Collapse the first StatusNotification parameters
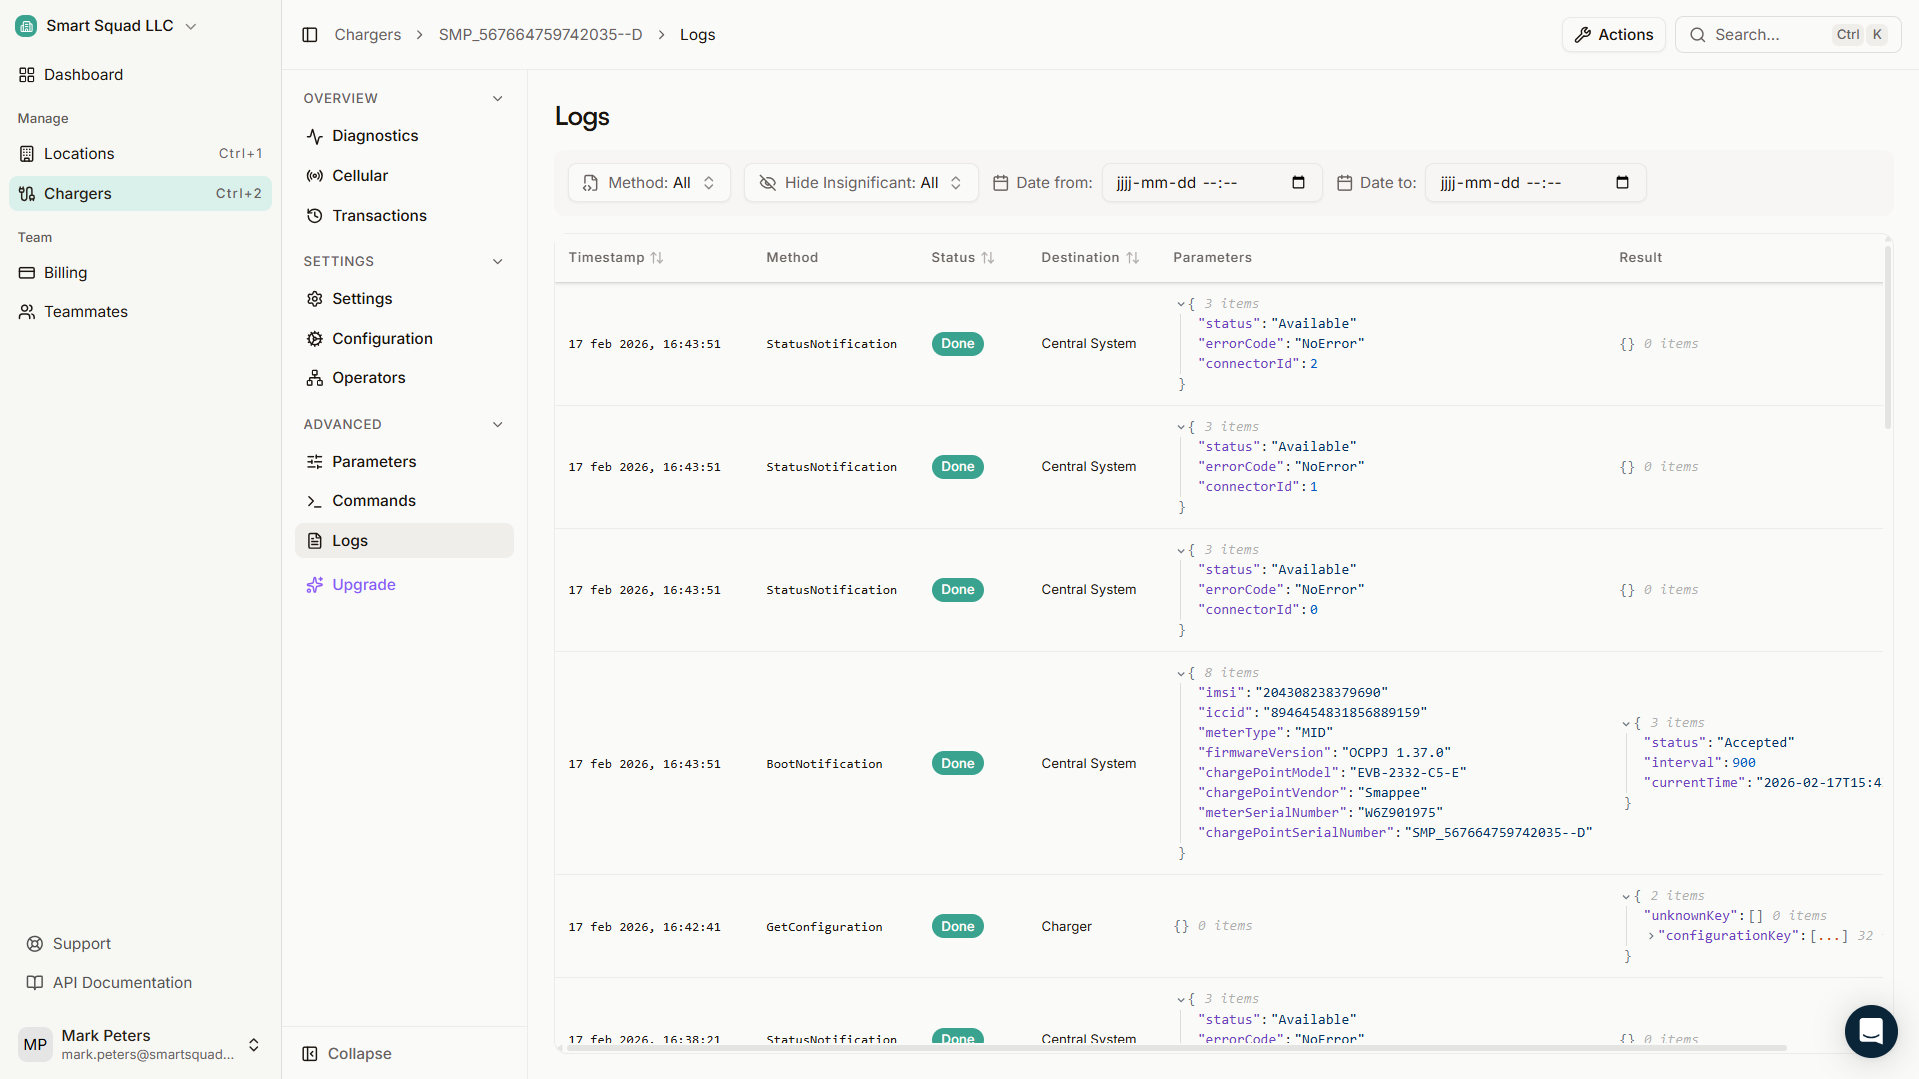 click(1182, 303)
